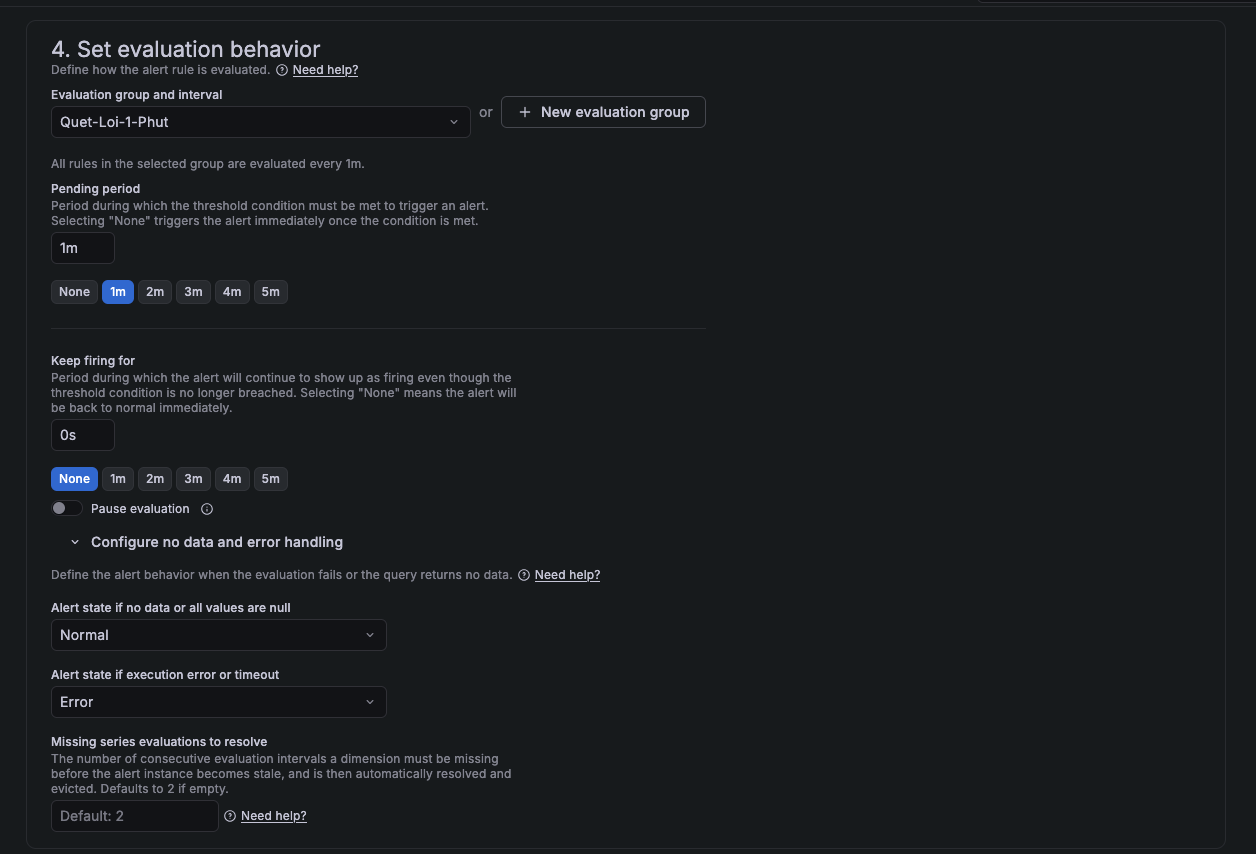Screen dimensions: 1256x854
Task: Open Need help link beside Missing series field
Action: click(x=273, y=816)
